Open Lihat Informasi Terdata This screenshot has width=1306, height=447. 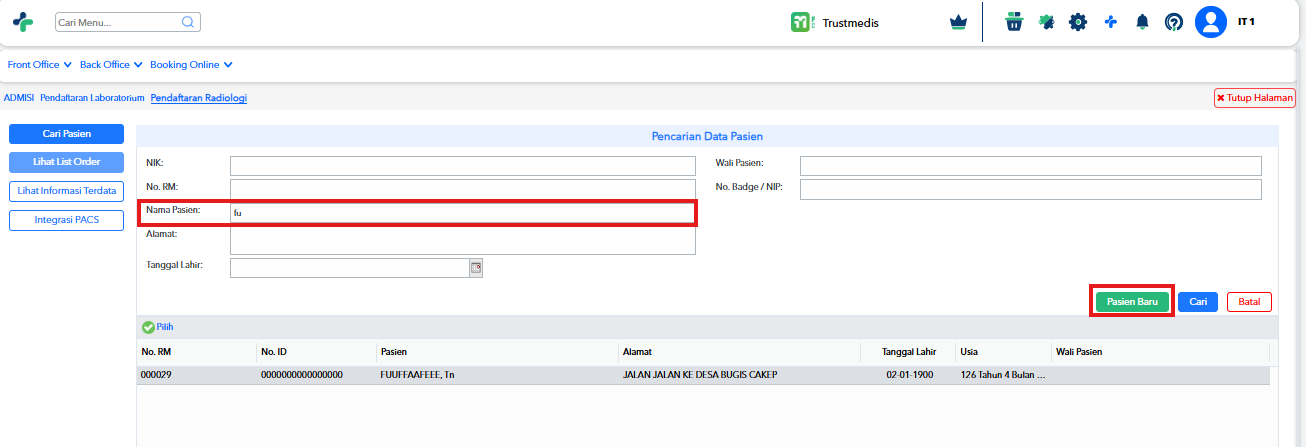coord(66,191)
